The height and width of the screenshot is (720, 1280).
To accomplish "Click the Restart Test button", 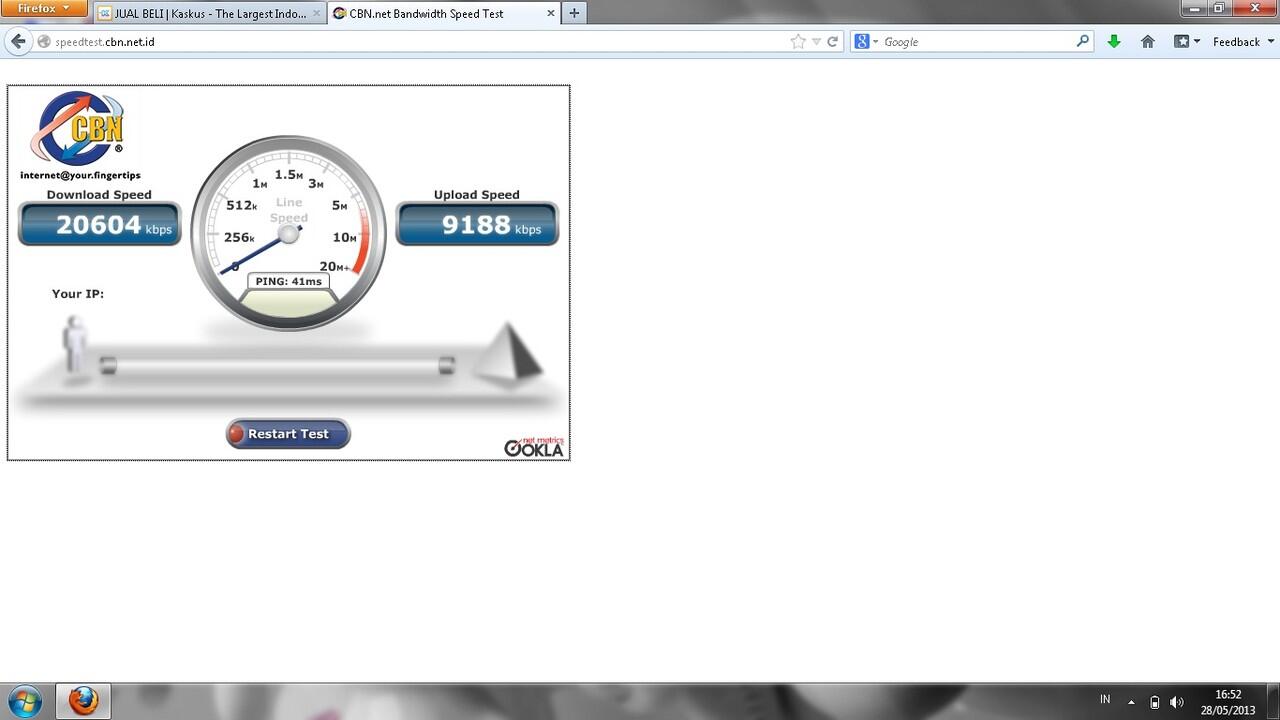I will [x=288, y=434].
